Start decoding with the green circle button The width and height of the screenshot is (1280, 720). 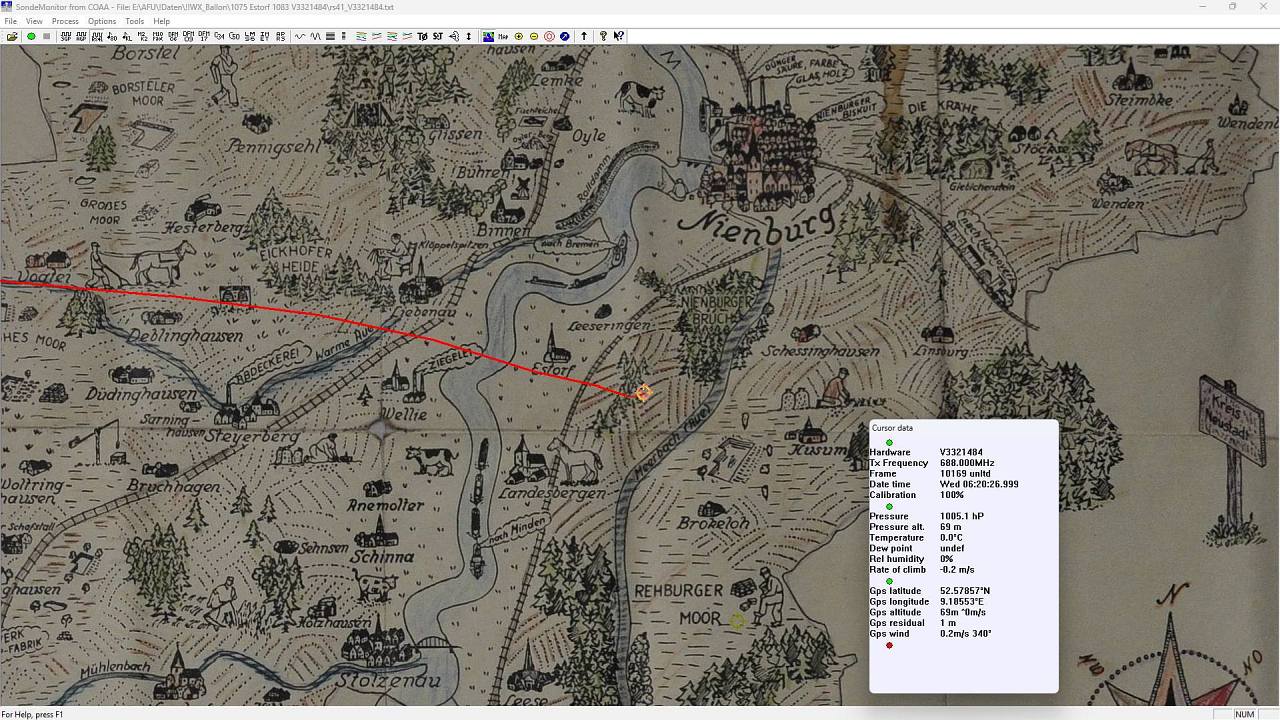pyautogui.click(x=31, y=36)
